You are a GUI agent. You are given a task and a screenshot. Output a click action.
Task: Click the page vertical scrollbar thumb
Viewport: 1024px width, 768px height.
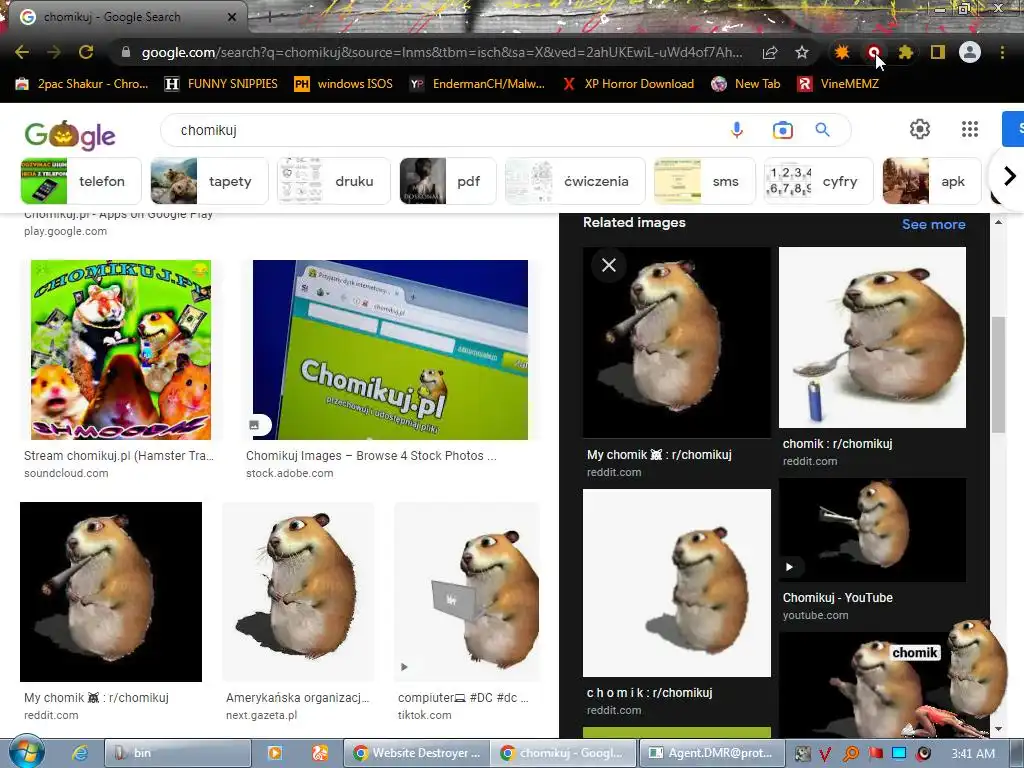pyautogui.click(x=998, y=374)
